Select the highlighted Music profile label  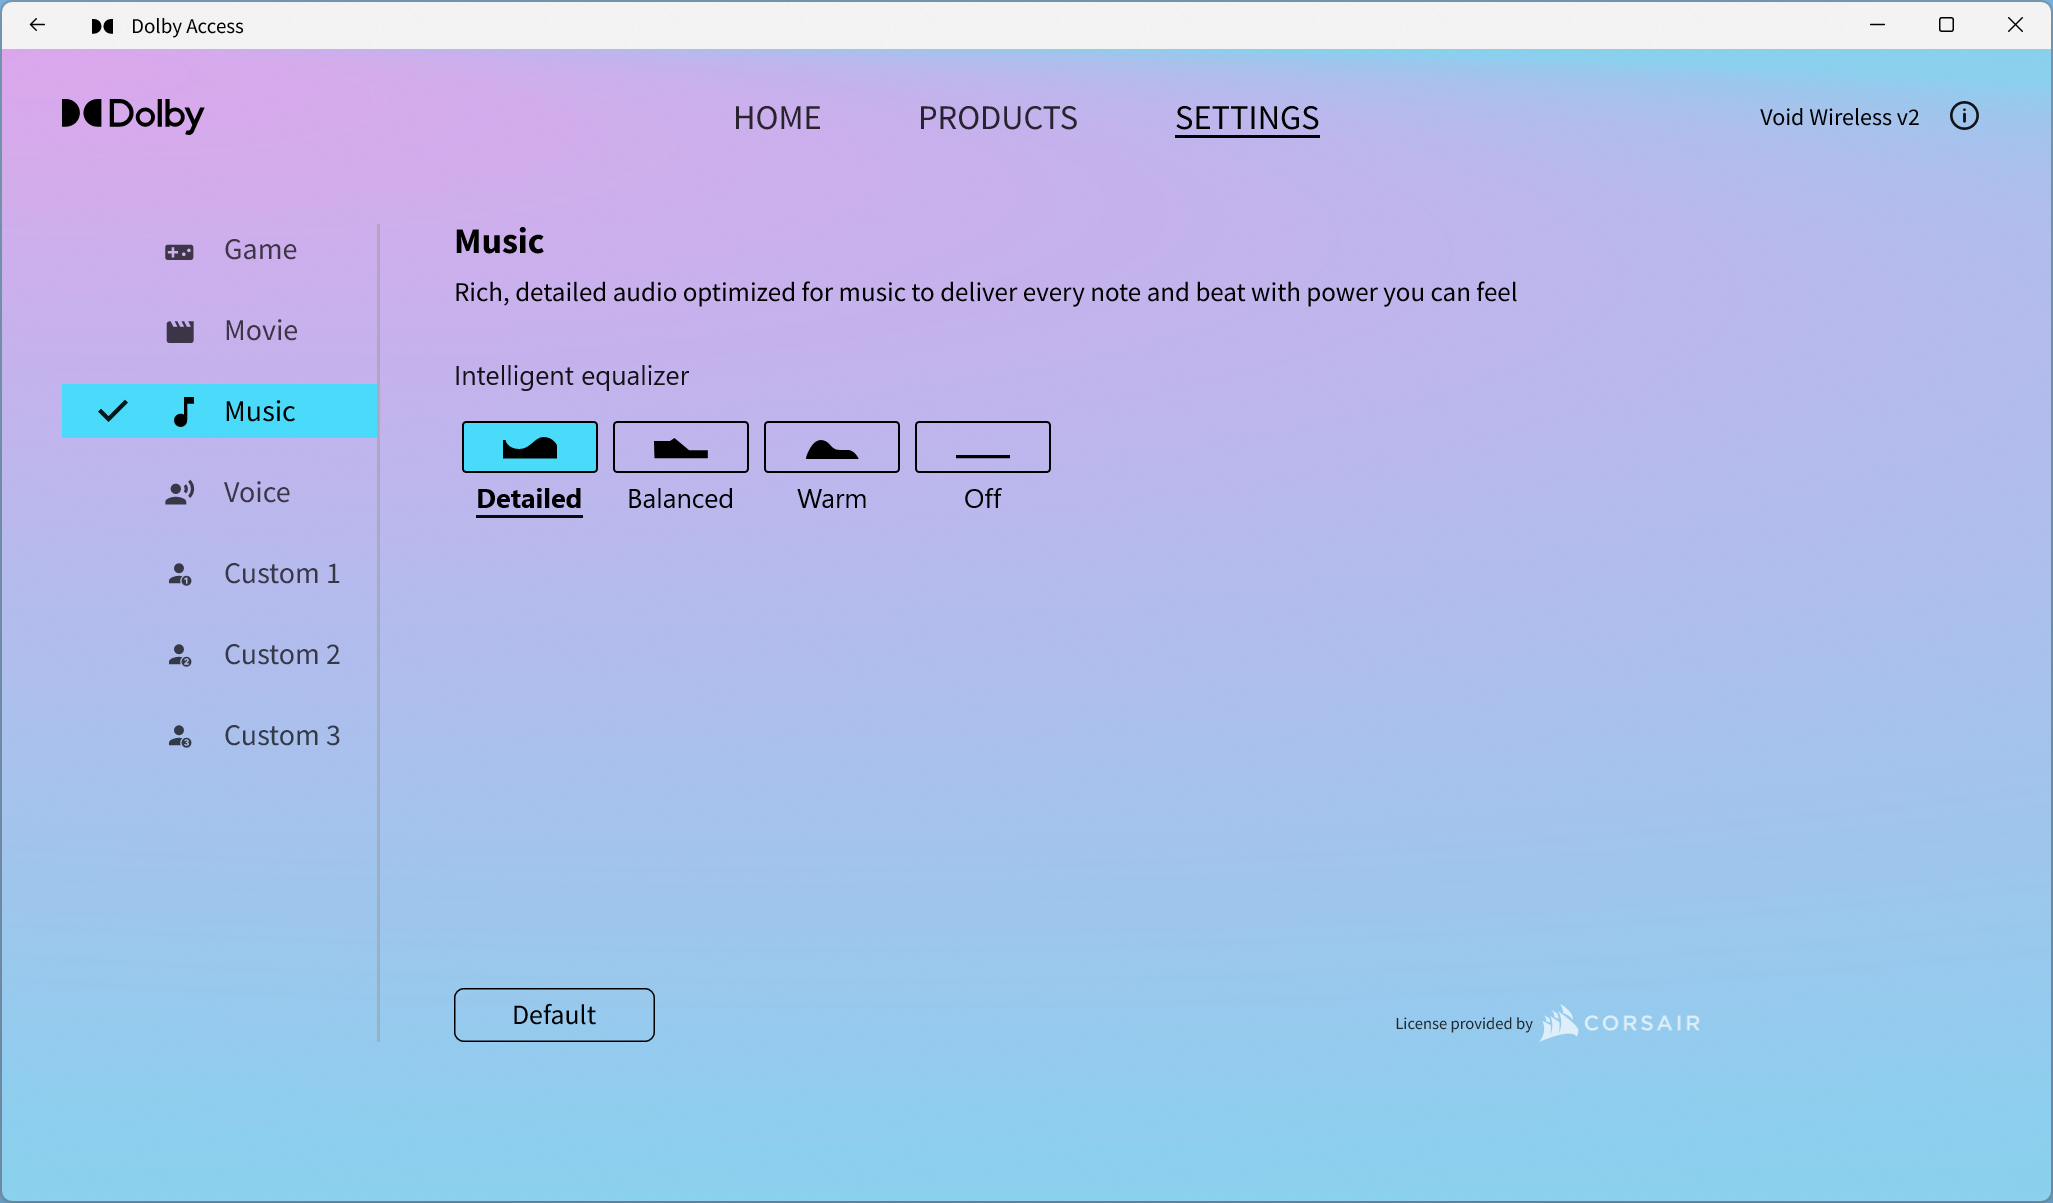(260, 412)
